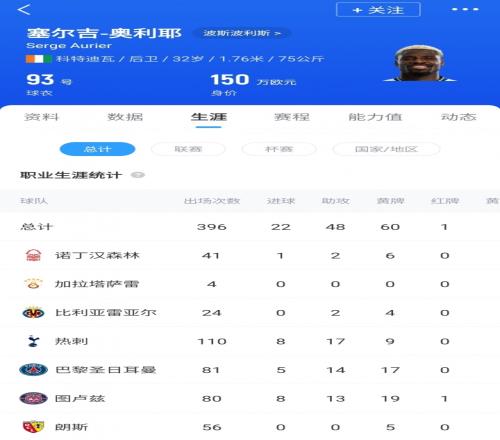This screenshot has width=500, height=440.
Task: Open the 赛程 tab
Action: pyautogui.click(x=292, y=117)
